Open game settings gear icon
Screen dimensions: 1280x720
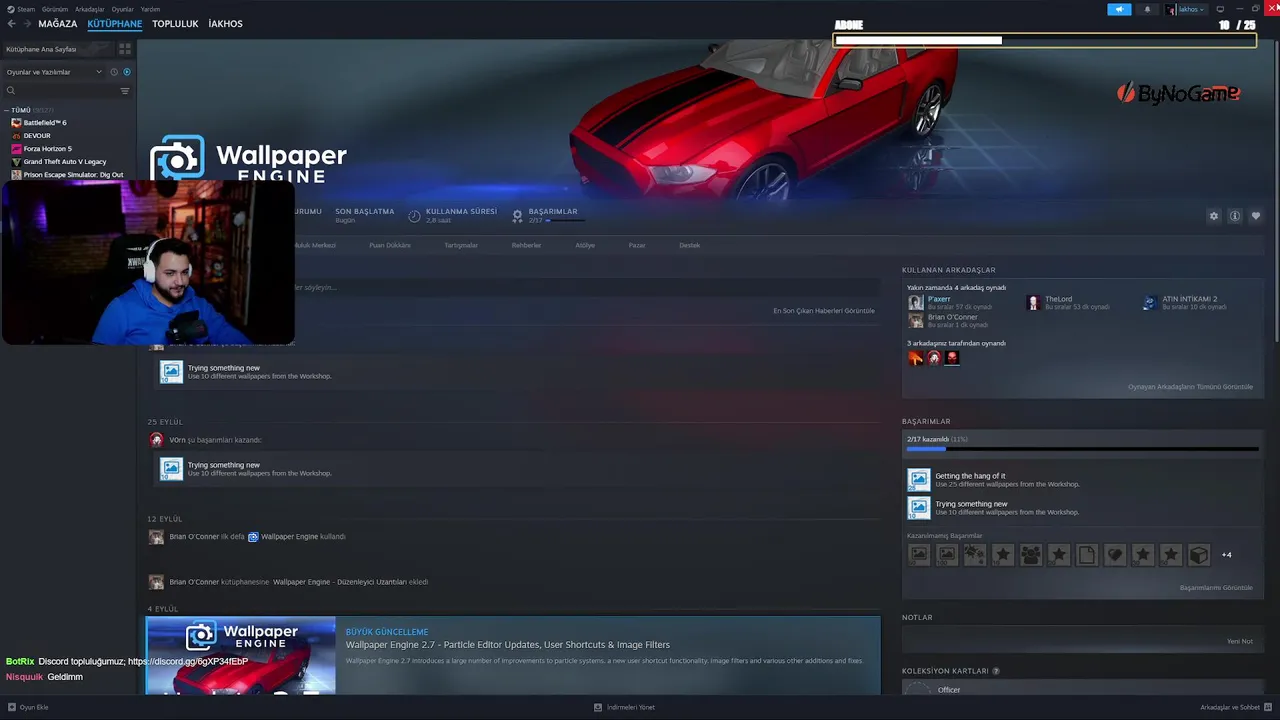point(1214,216)
